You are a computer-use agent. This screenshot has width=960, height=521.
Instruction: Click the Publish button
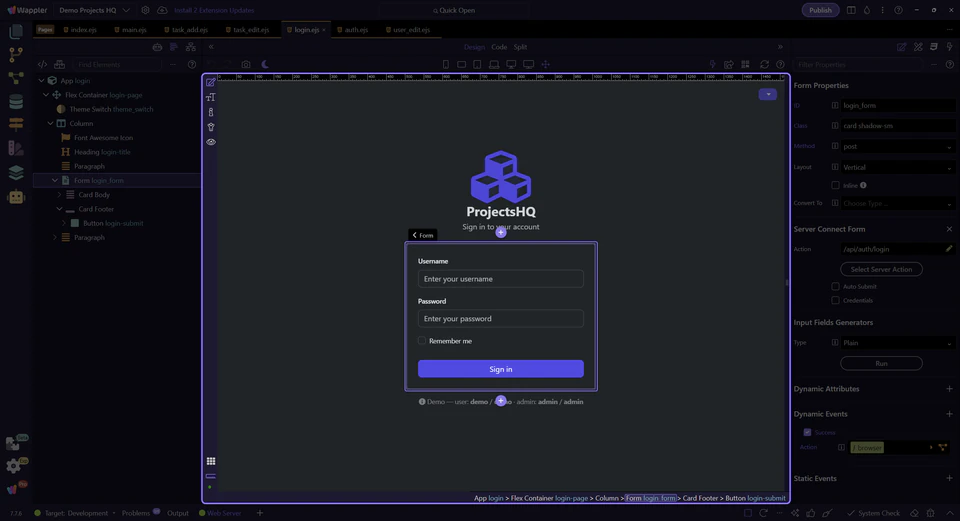point(820,10)
